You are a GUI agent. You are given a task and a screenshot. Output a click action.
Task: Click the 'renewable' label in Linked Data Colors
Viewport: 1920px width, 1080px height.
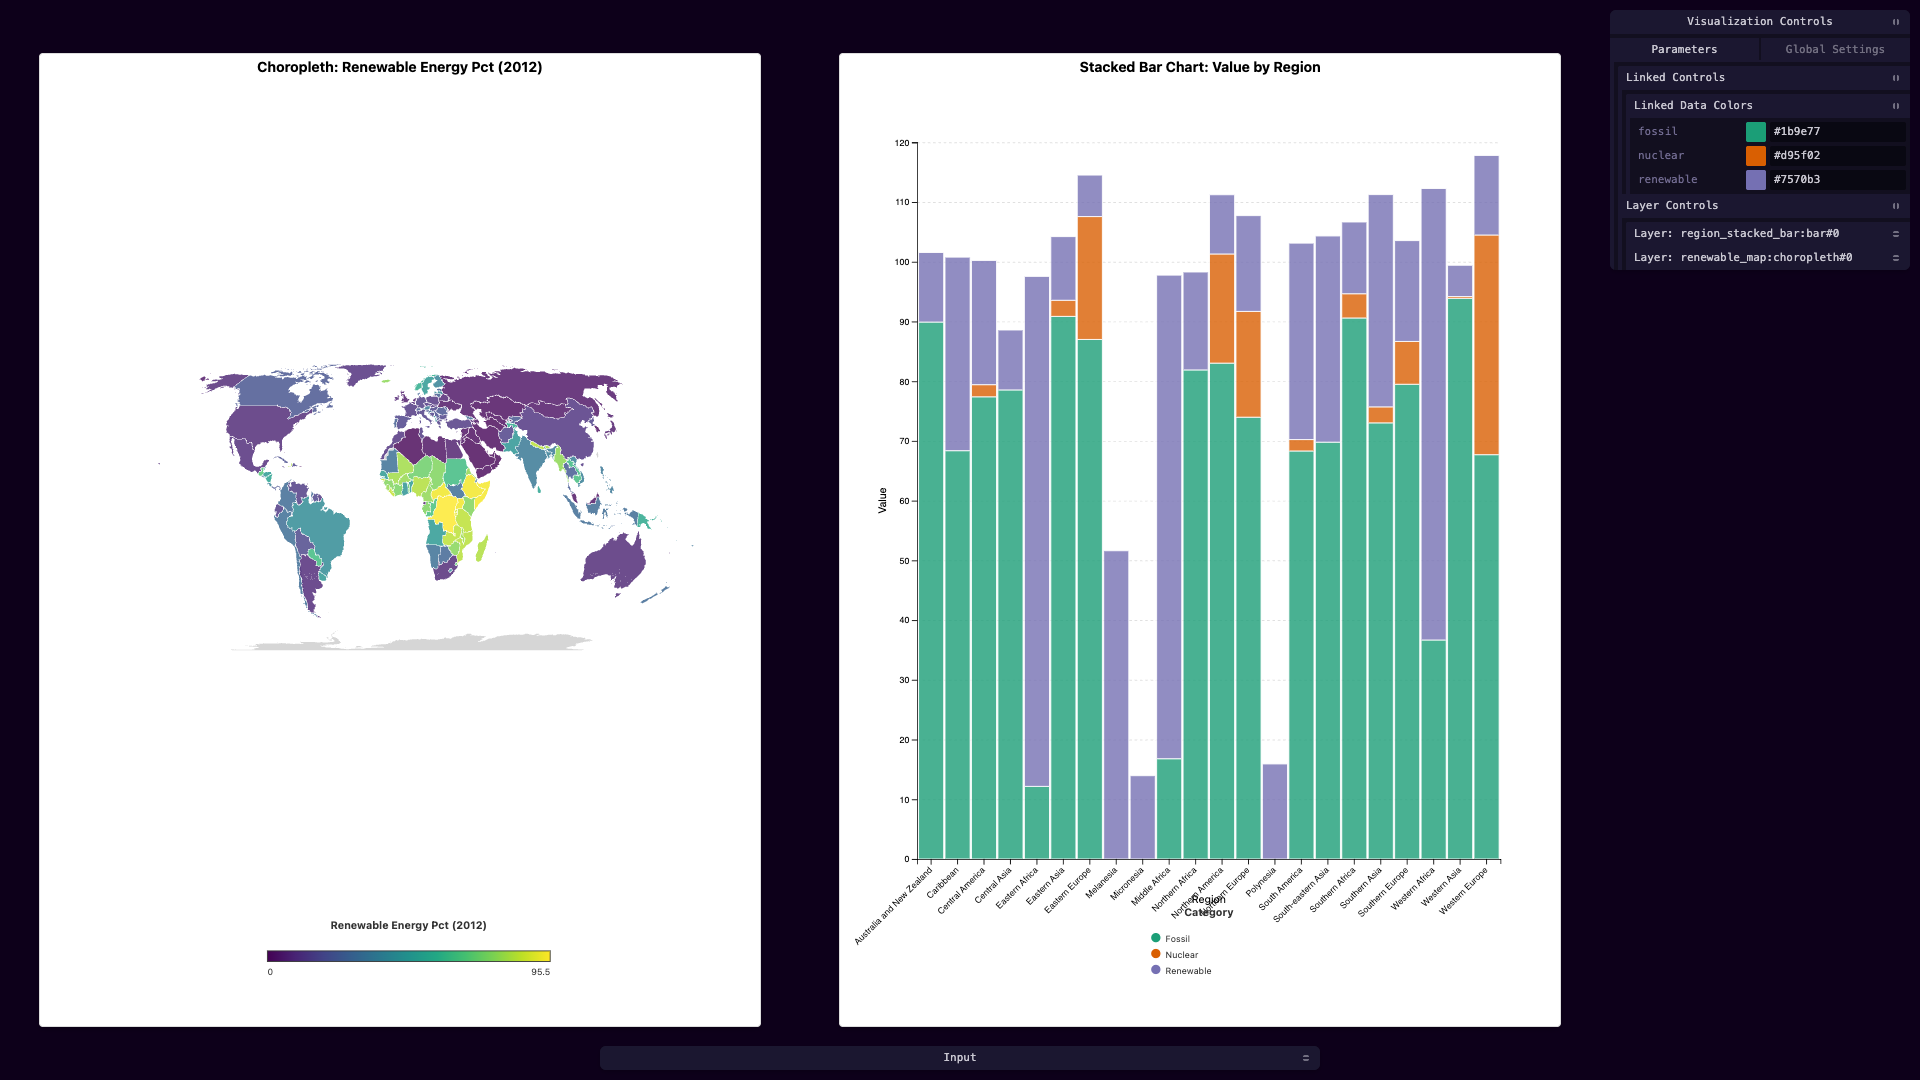(1668, 180)
